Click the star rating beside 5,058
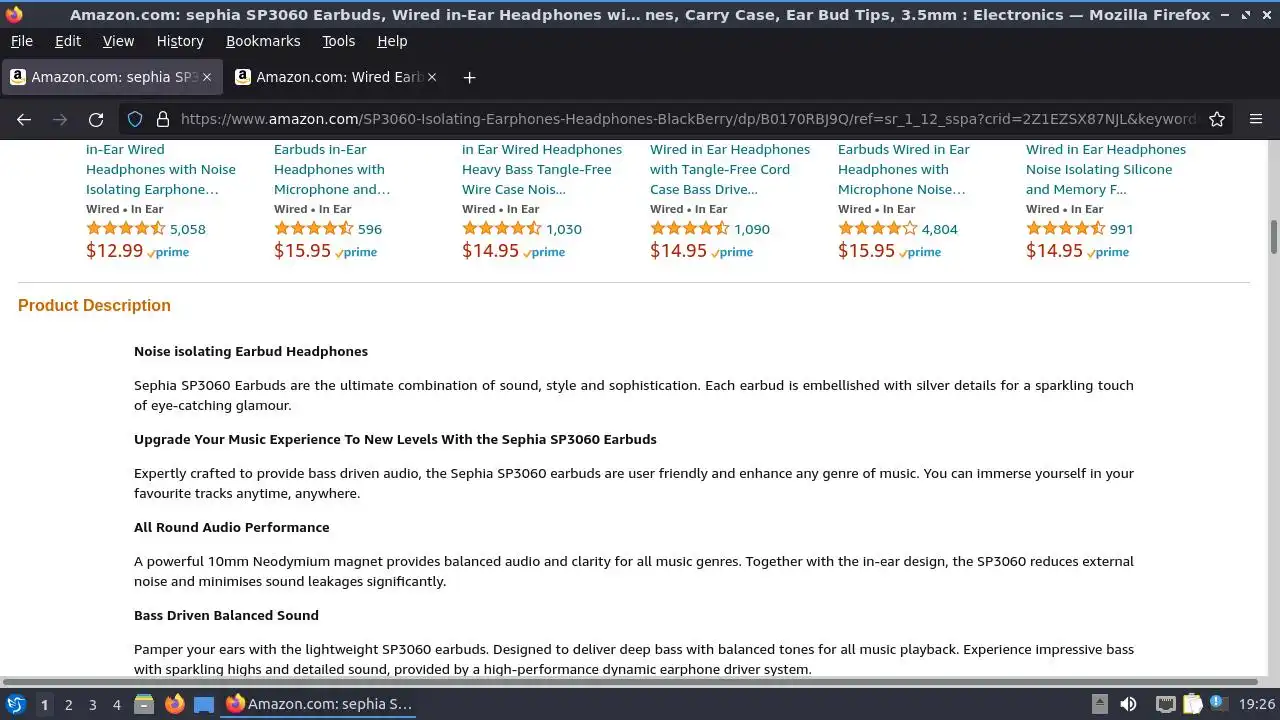 coord(126,229)
